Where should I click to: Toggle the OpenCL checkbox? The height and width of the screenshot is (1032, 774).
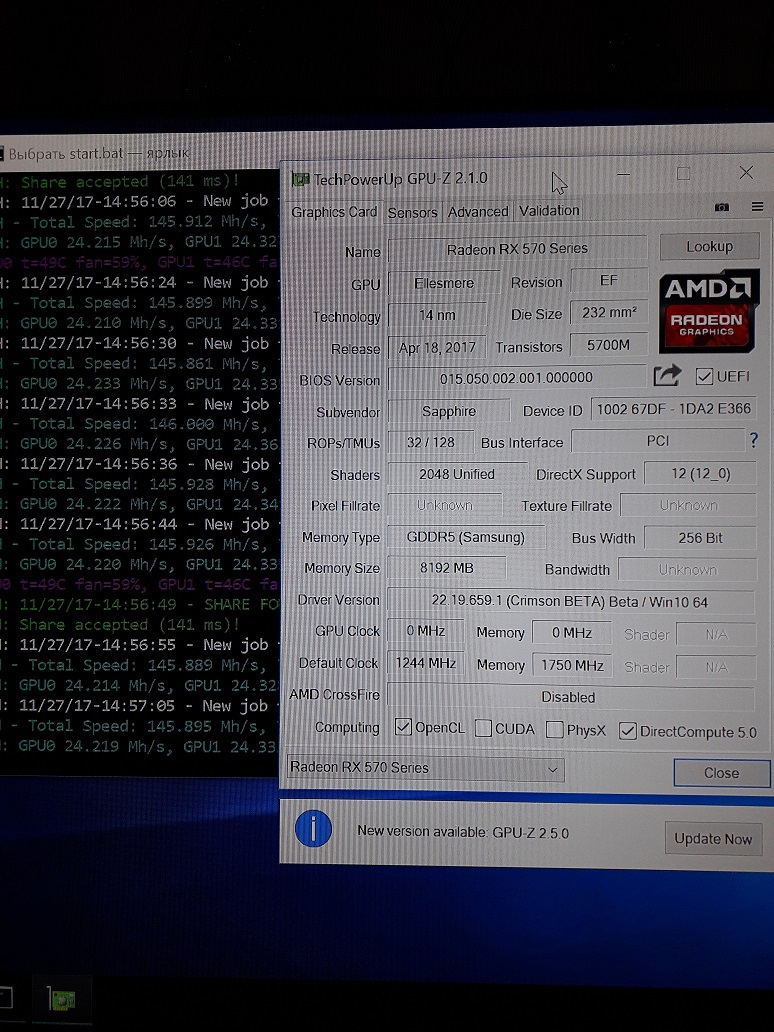pyautogui.click(x=402, y=727)
